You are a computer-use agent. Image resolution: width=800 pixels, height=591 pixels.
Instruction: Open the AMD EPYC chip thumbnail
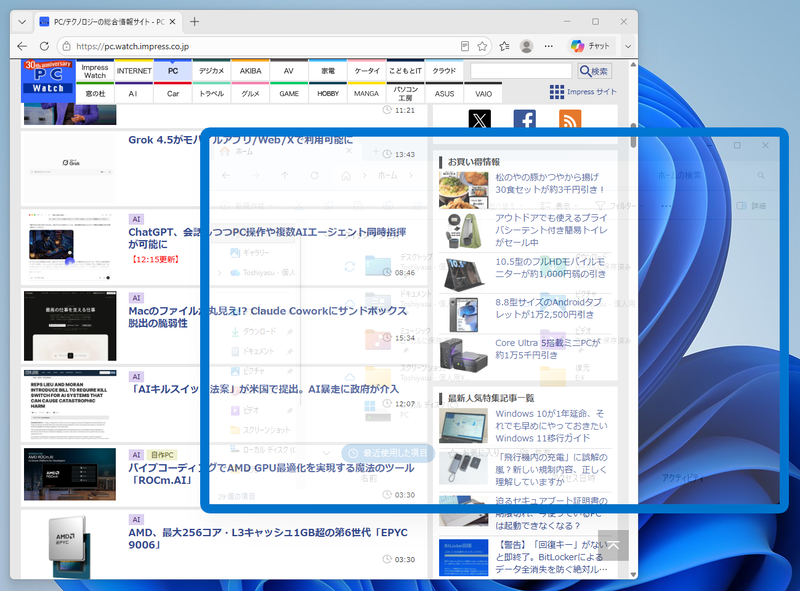pyautogui.click(x=70, y=547)
